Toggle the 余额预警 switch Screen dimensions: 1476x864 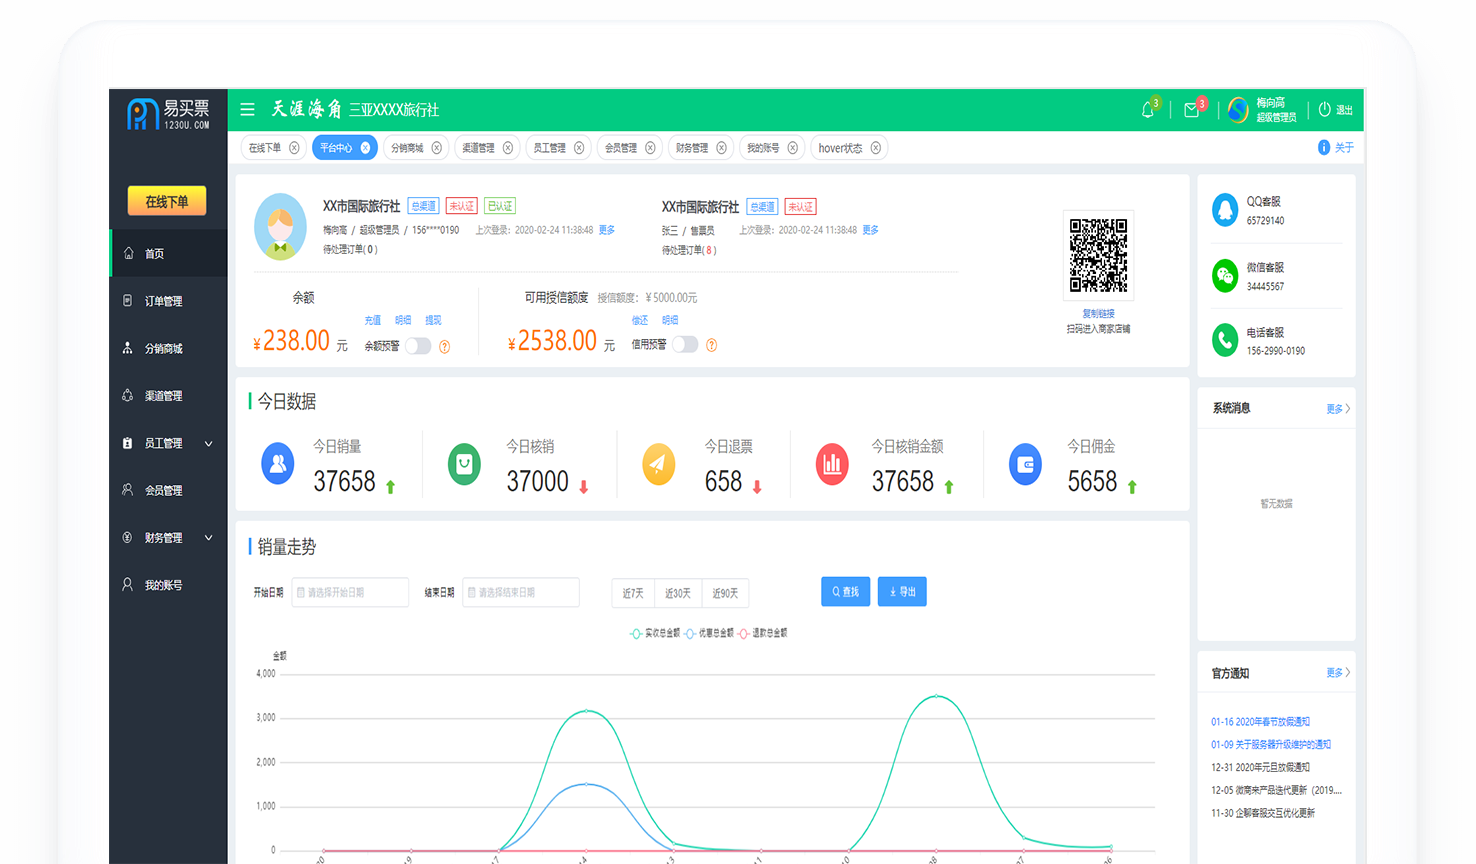pos(419,345)
